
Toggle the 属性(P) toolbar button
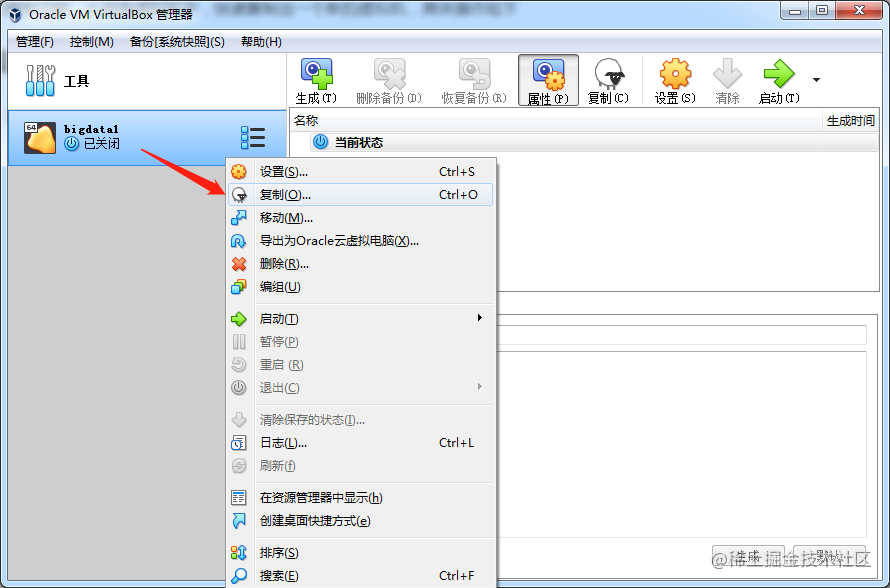pyautogui.click(x=548, y=81)
